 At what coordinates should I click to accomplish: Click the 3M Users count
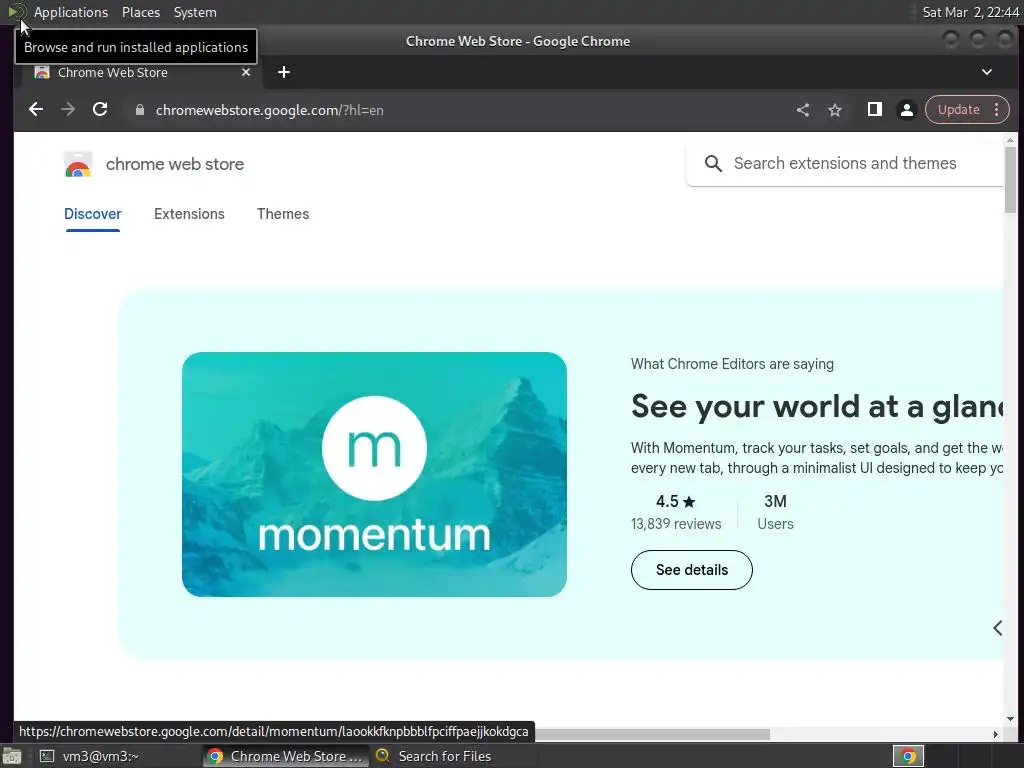click(x=775, y=512)
